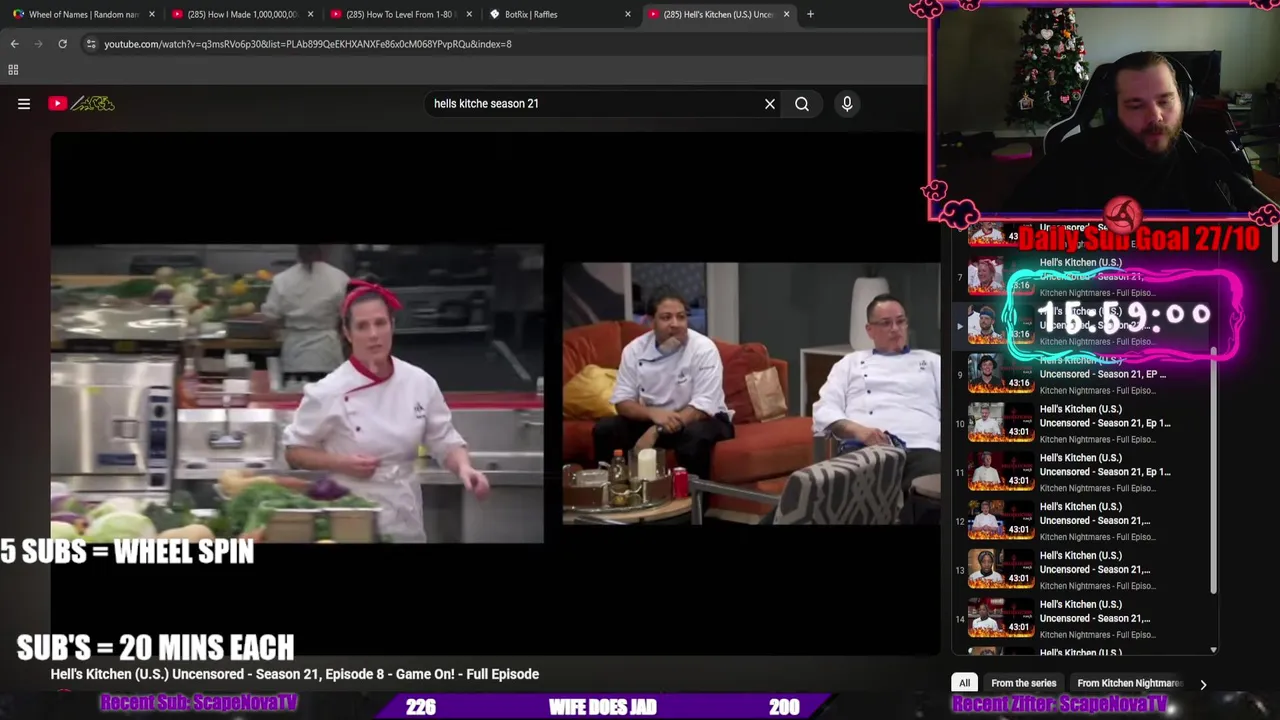Close the Wheel of Names tab

pos(152,14)
